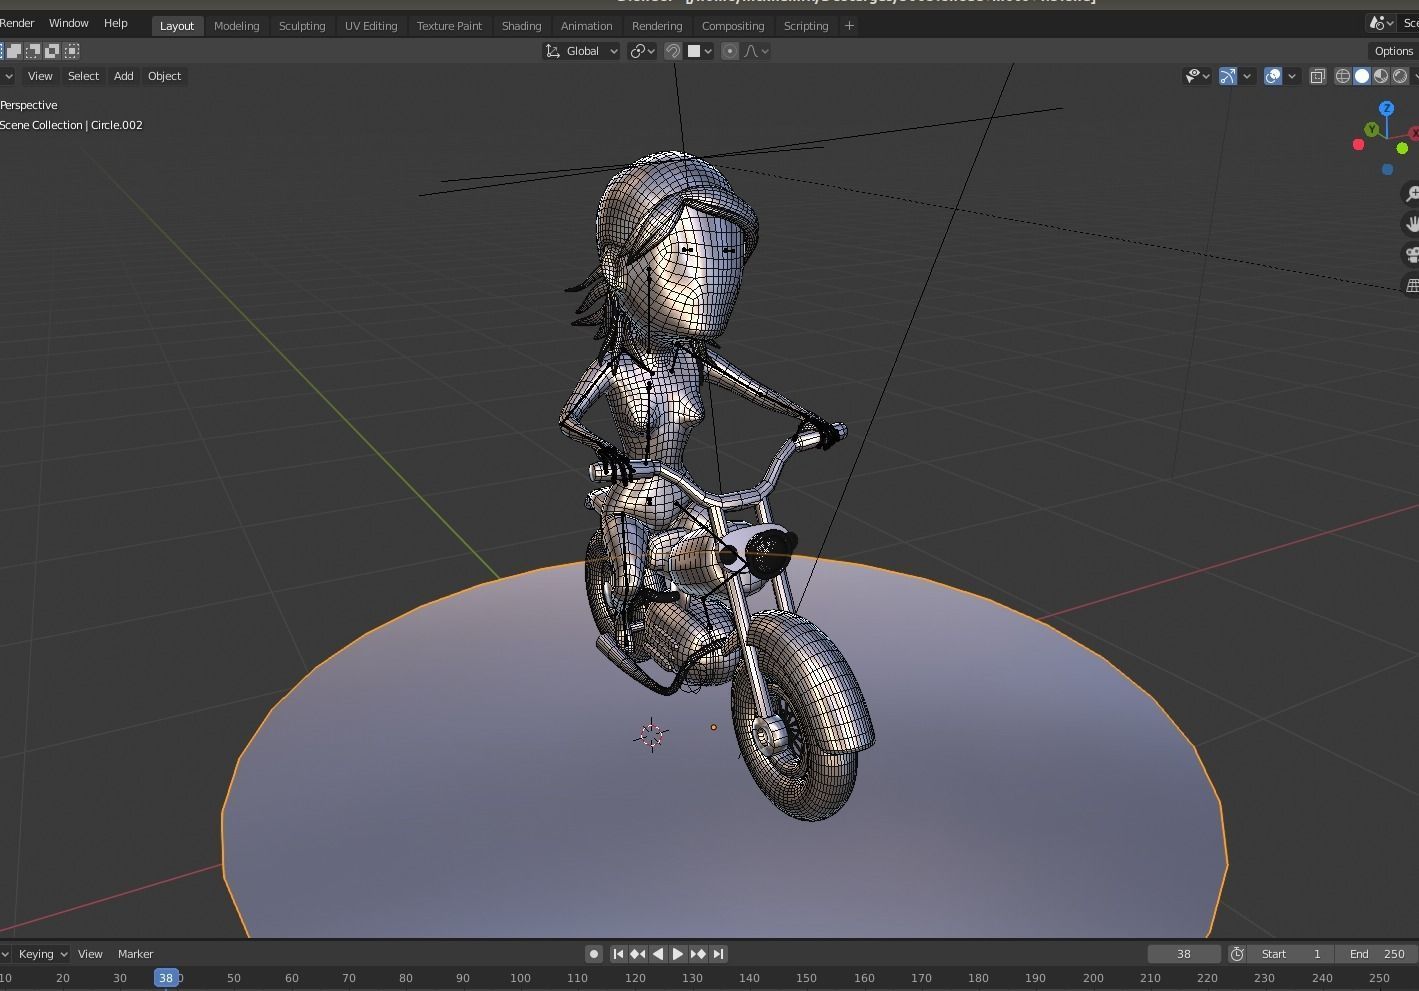Jump to the start frame

click(618, 954)
